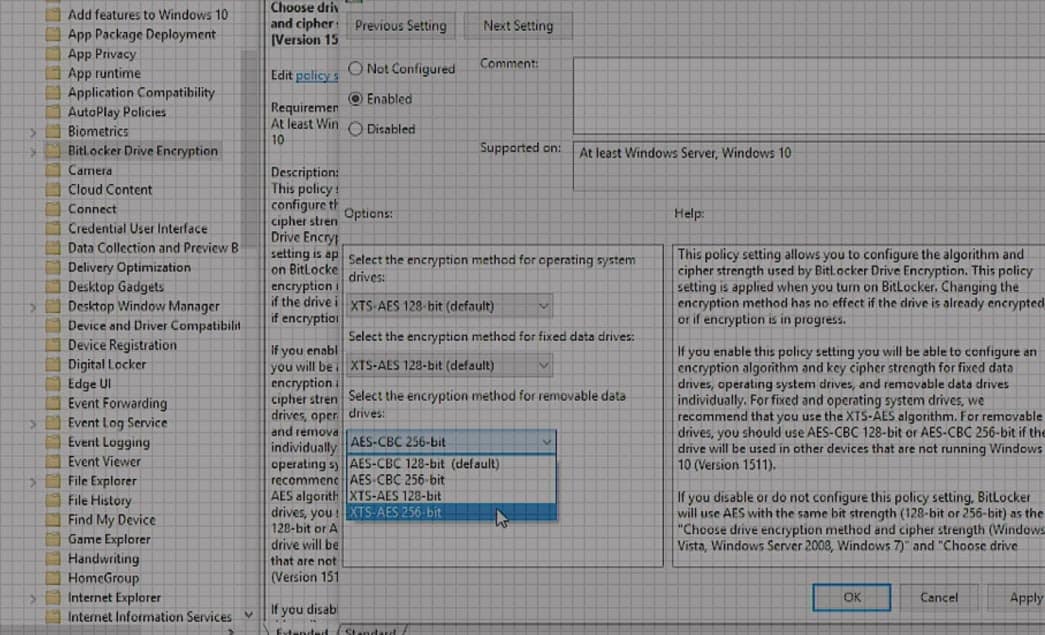
Task: Select Event Logging in the tree
Action: 109,442
